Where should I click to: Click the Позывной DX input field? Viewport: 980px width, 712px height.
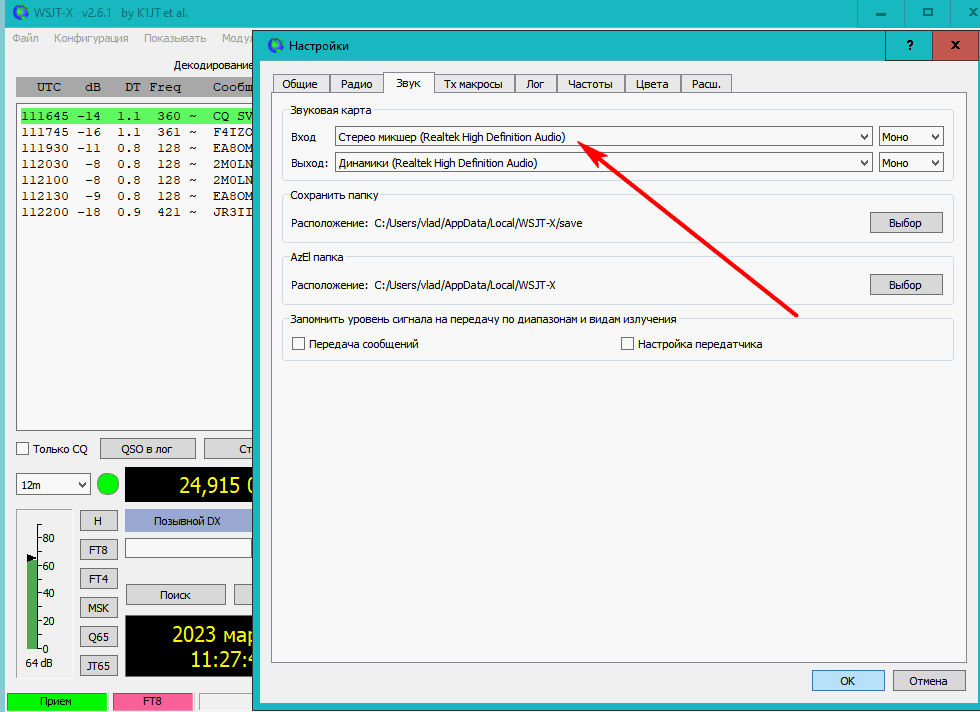(188, 548)
